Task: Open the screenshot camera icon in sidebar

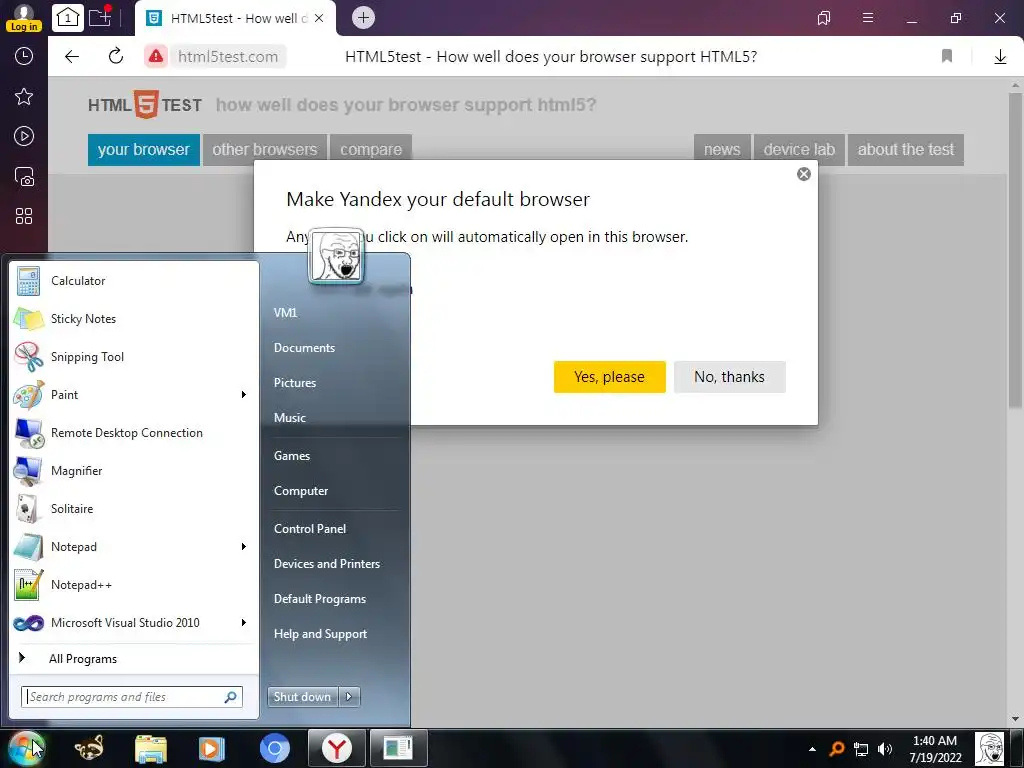Action: pos(24,176)
